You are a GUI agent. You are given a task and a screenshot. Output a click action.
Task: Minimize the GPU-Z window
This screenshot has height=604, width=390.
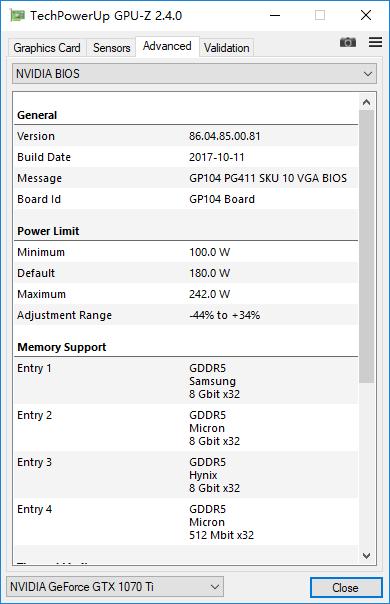click(275, 15)
